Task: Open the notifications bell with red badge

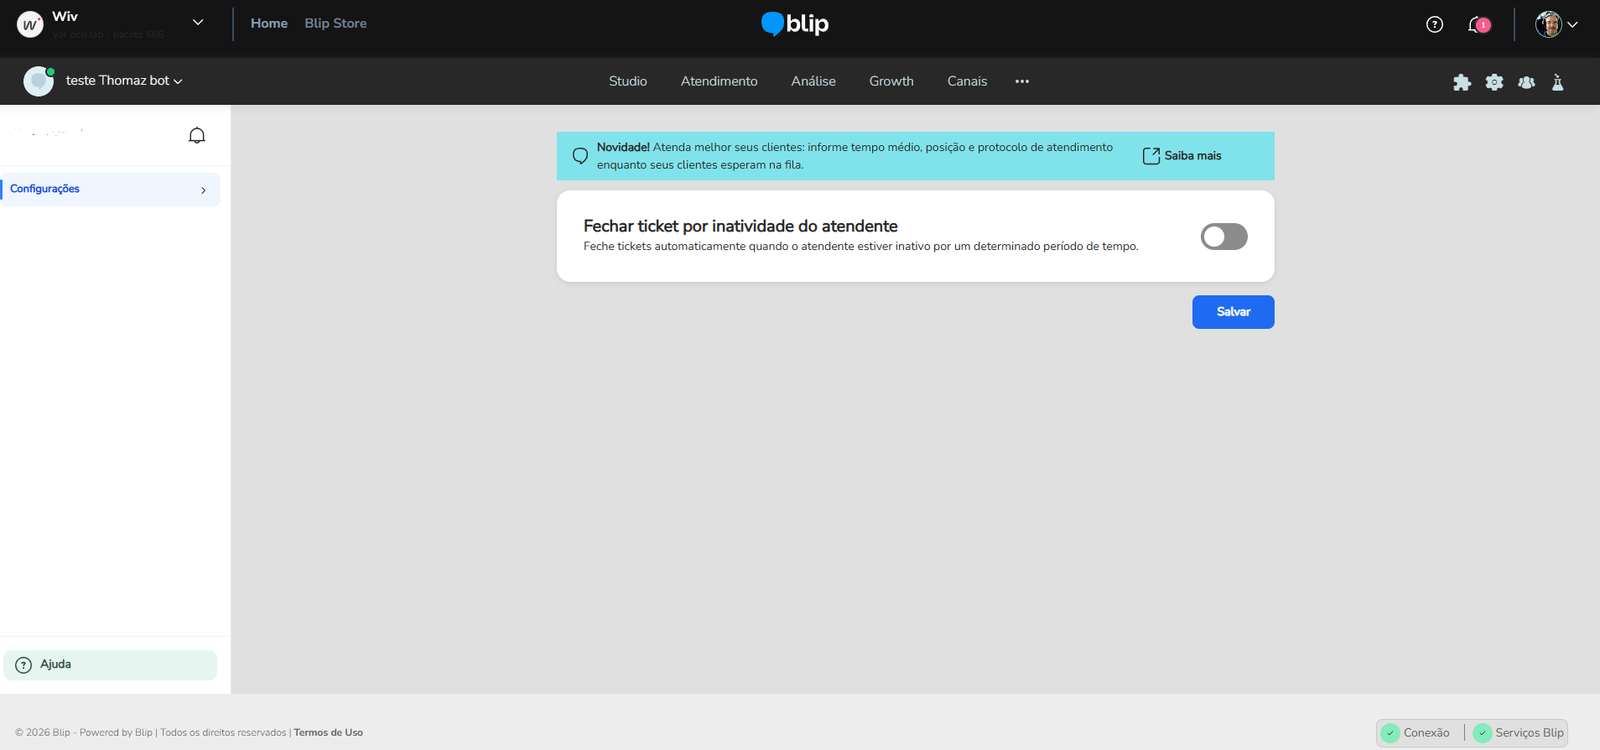Action: (1479, 24)
